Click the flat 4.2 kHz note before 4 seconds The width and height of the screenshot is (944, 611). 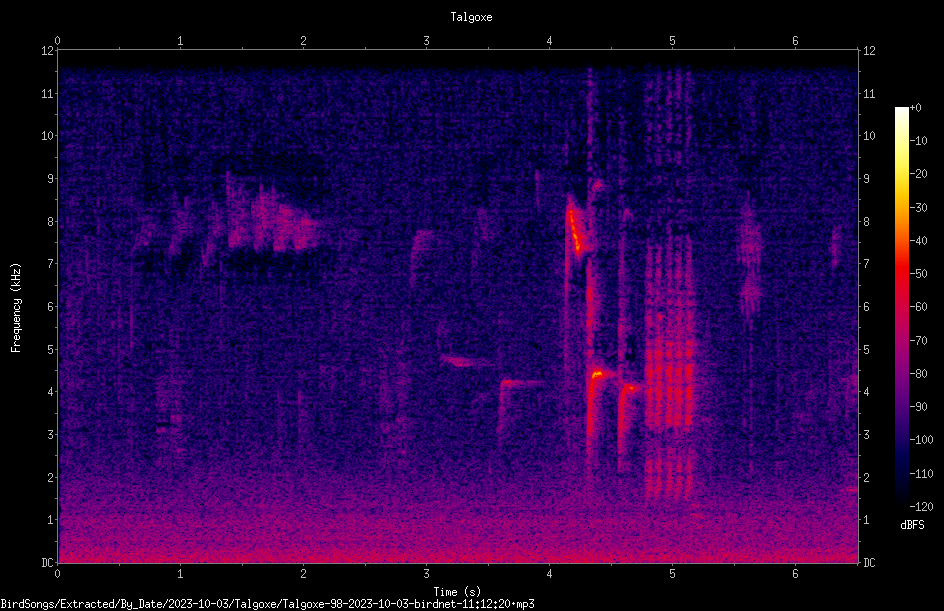(521, 382)
